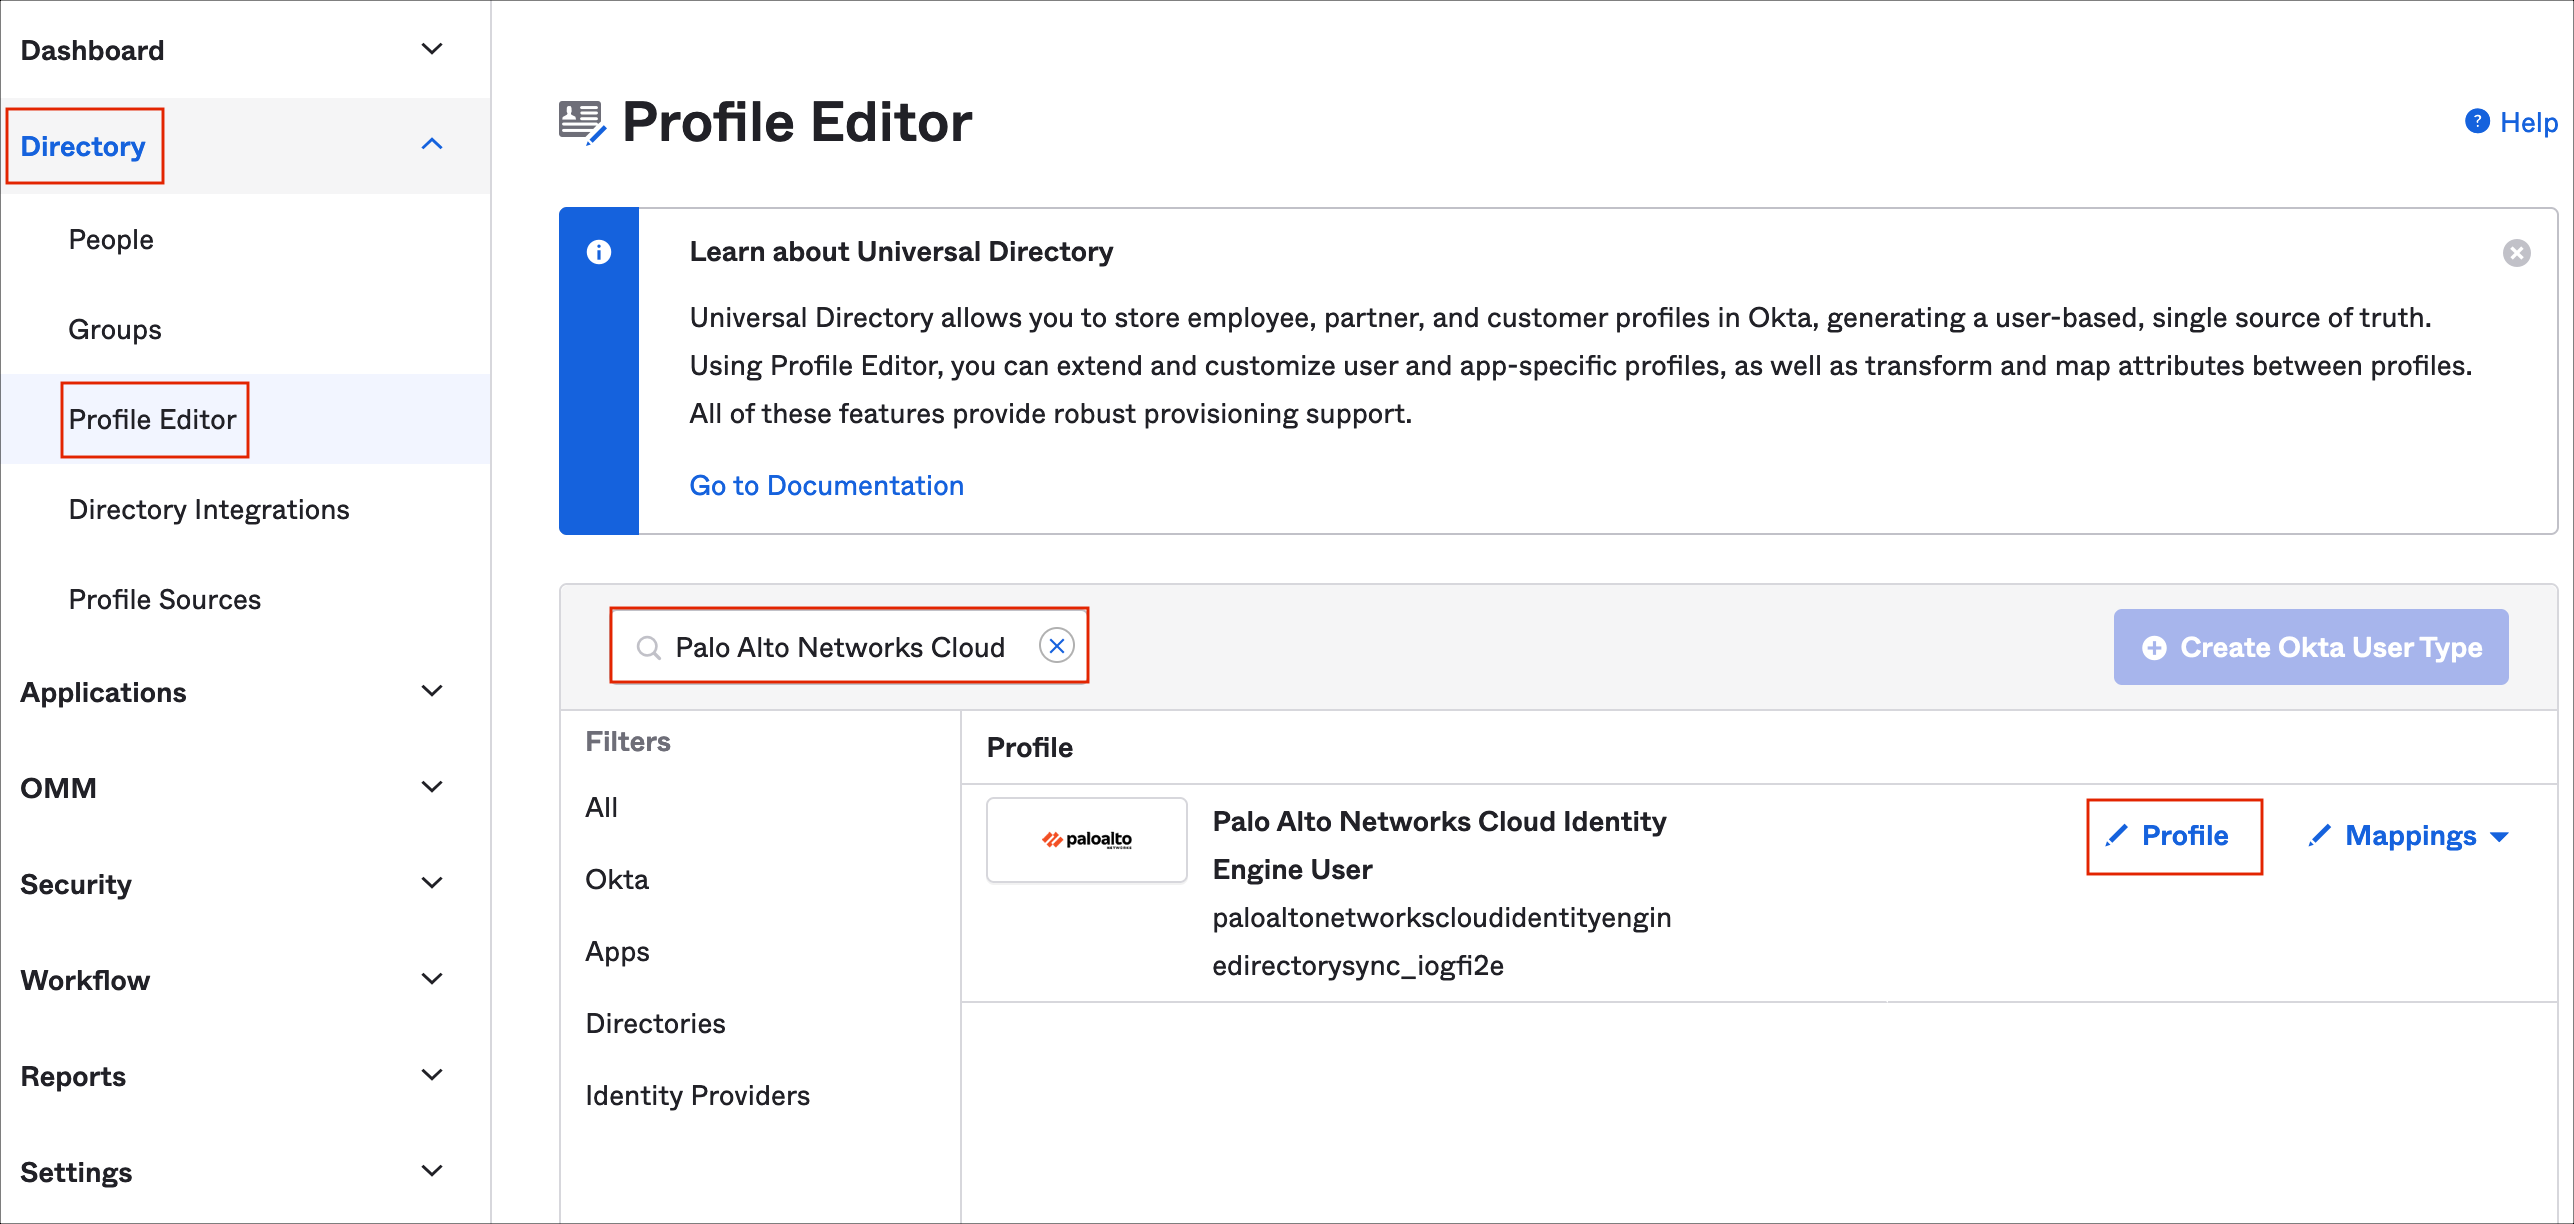The image size is (2574, 1224).
Task: Click the search magnifier icon
Action: [x=649, y=648]
